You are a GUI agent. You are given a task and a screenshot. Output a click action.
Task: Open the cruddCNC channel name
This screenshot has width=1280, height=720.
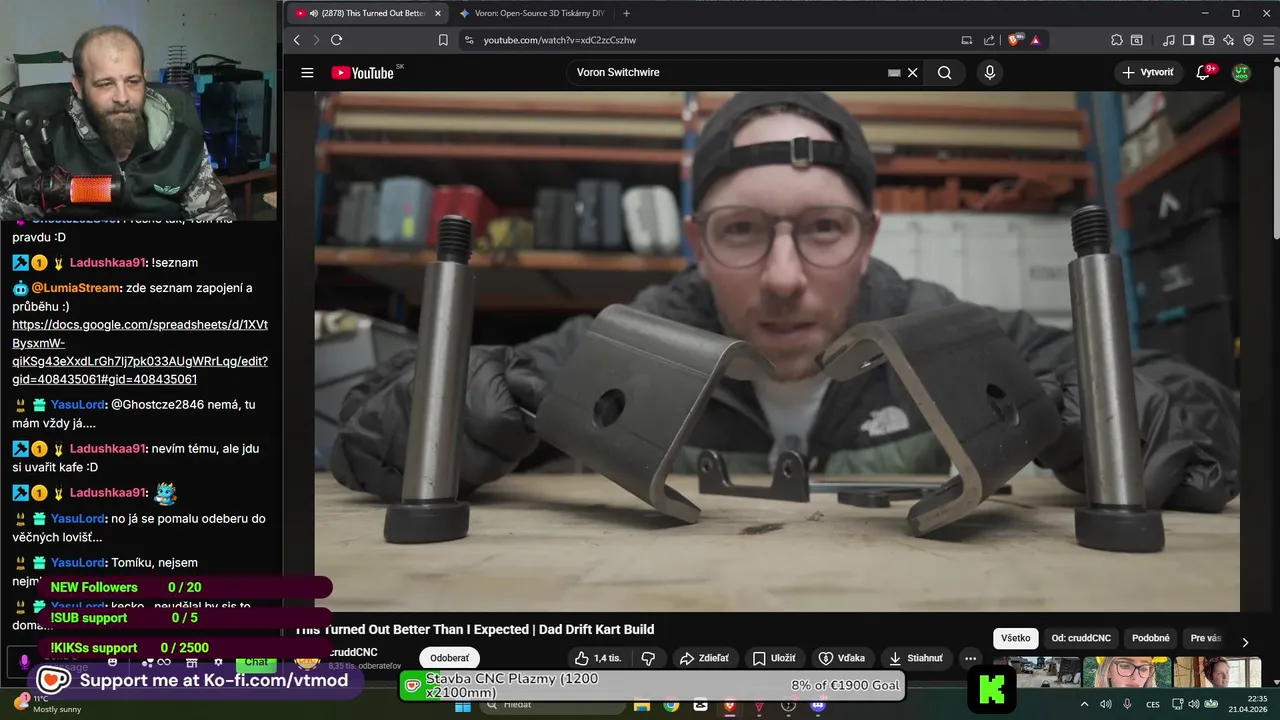[353, 652]
